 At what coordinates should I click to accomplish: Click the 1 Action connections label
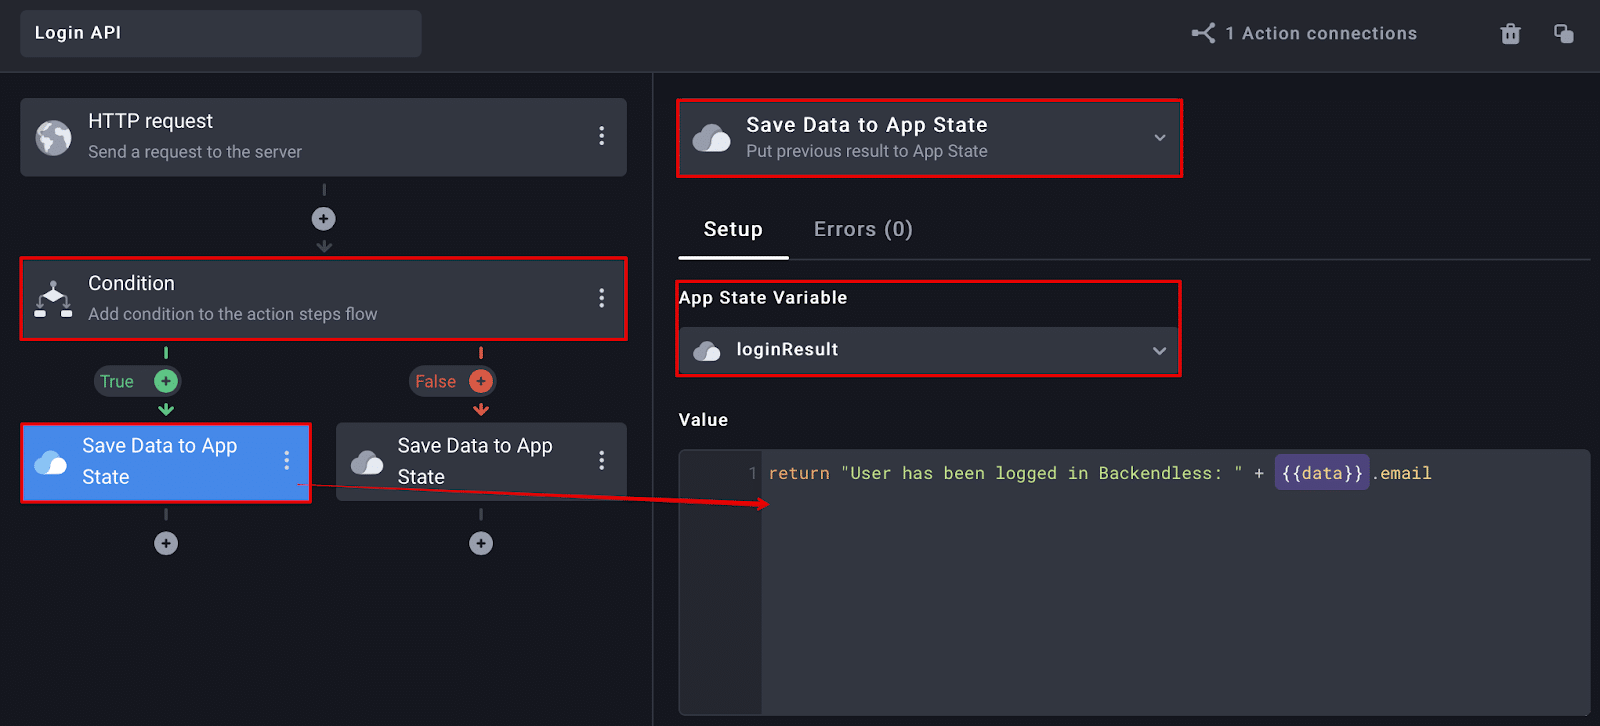pyautogui.click(x=1321, y=33)
